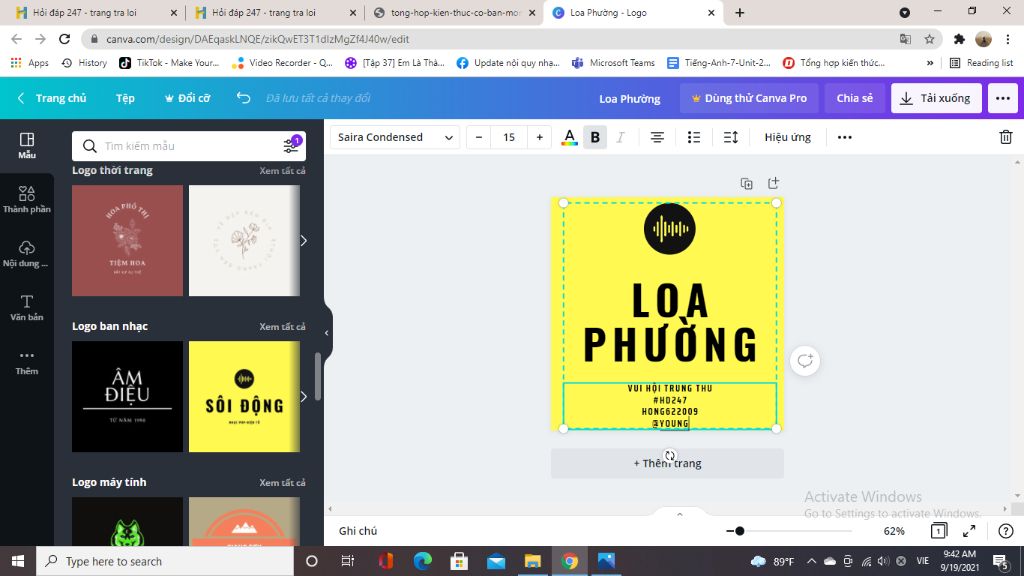1024x576 pixels.
Task: Reload the Canva page
Action: pos(64,39)
